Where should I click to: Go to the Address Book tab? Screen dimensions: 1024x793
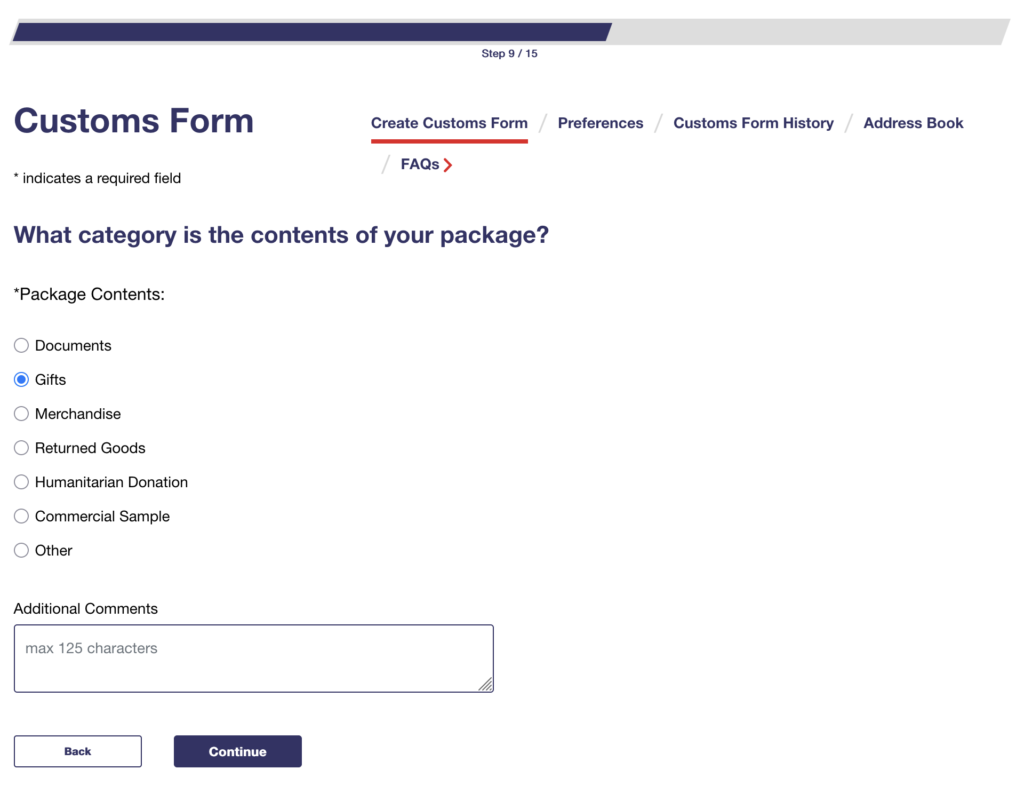click(x=913, y=123)
